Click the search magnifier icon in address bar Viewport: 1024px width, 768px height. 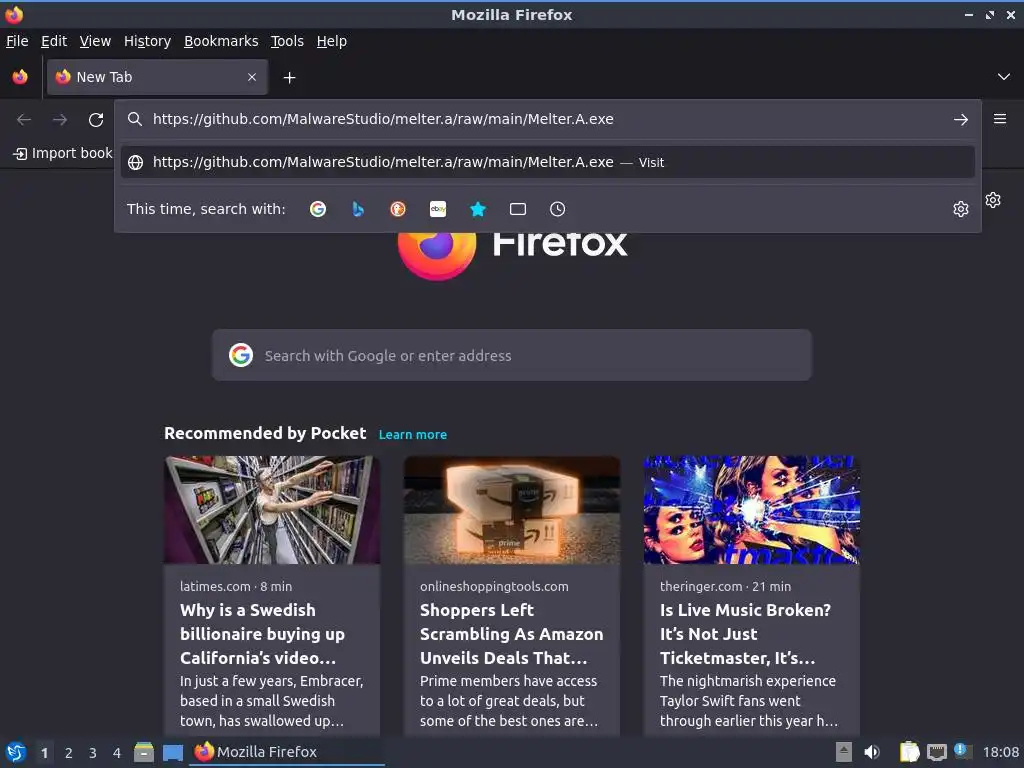click(135, 119)
